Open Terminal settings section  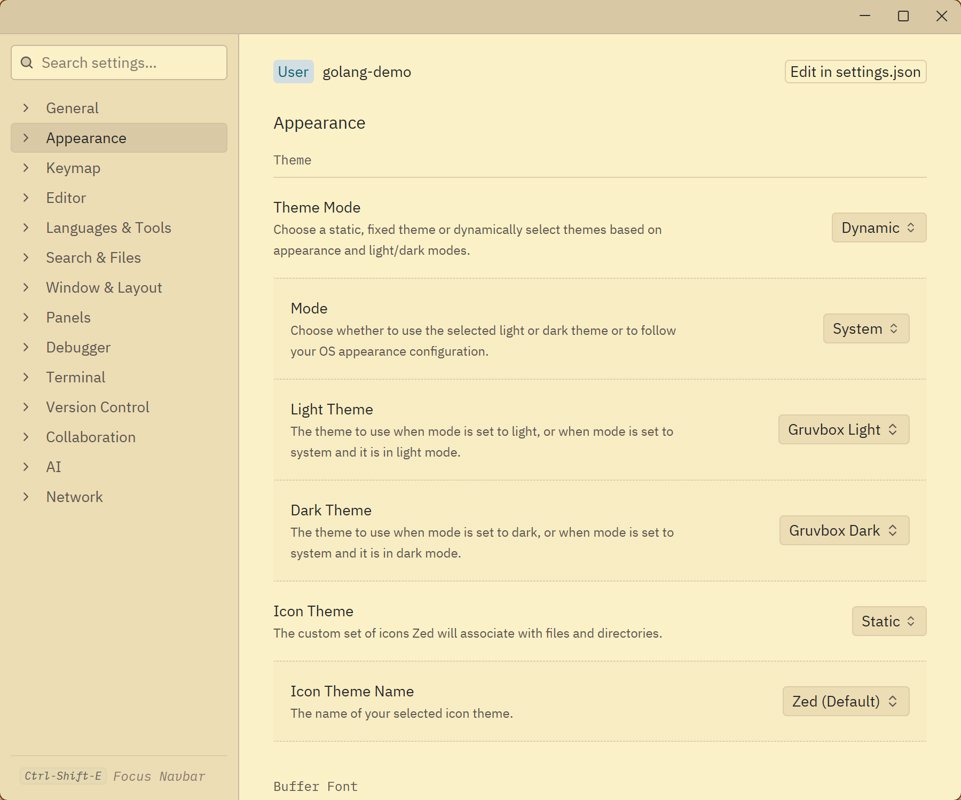point(75,378)
